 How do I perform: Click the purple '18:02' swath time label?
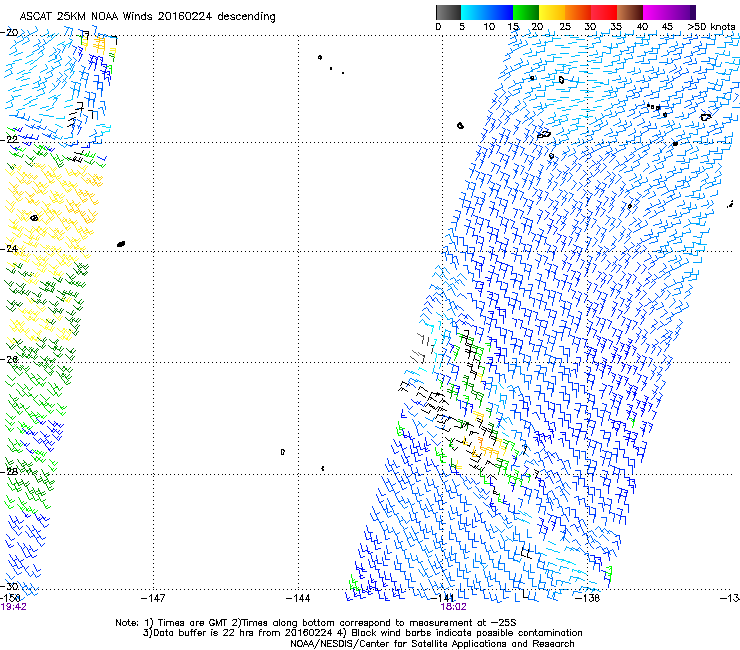click(x=454, y=607)
